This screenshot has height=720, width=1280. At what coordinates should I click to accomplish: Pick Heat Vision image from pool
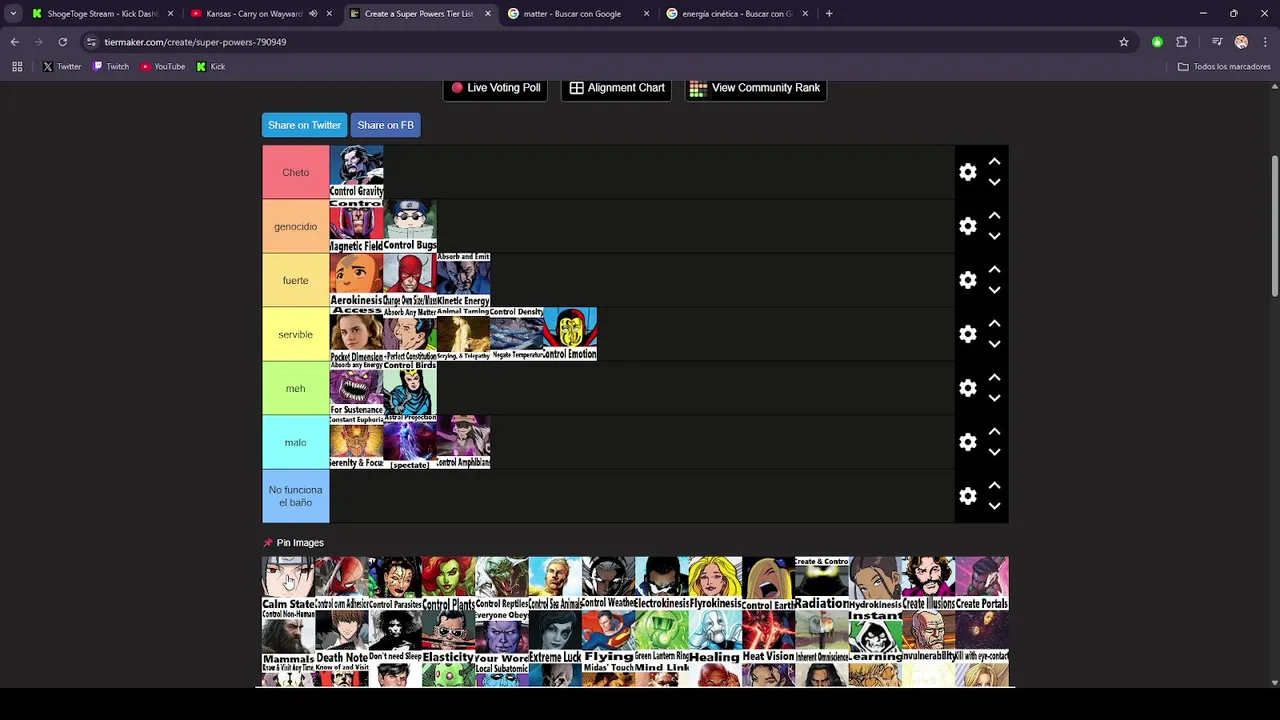tap(768, 638)
